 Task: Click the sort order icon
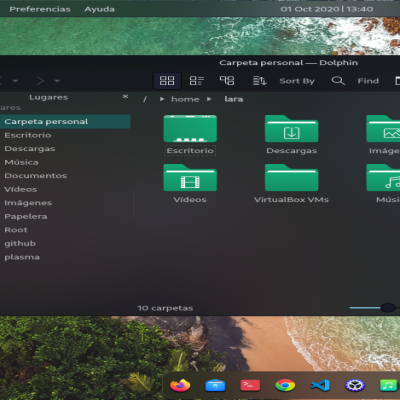coord(259,81)
